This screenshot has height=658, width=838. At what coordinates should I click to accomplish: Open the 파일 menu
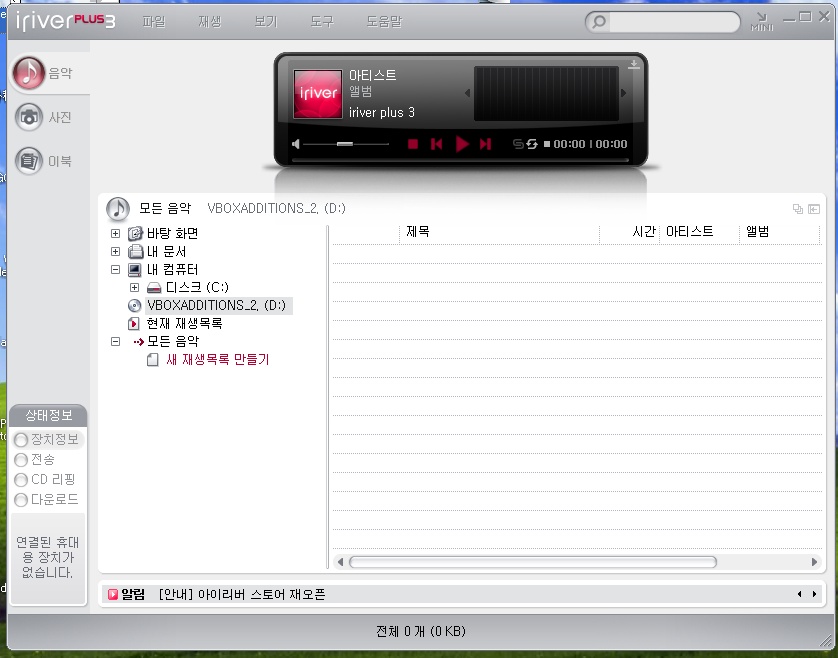pyautogui.click(x=154, y=22)
